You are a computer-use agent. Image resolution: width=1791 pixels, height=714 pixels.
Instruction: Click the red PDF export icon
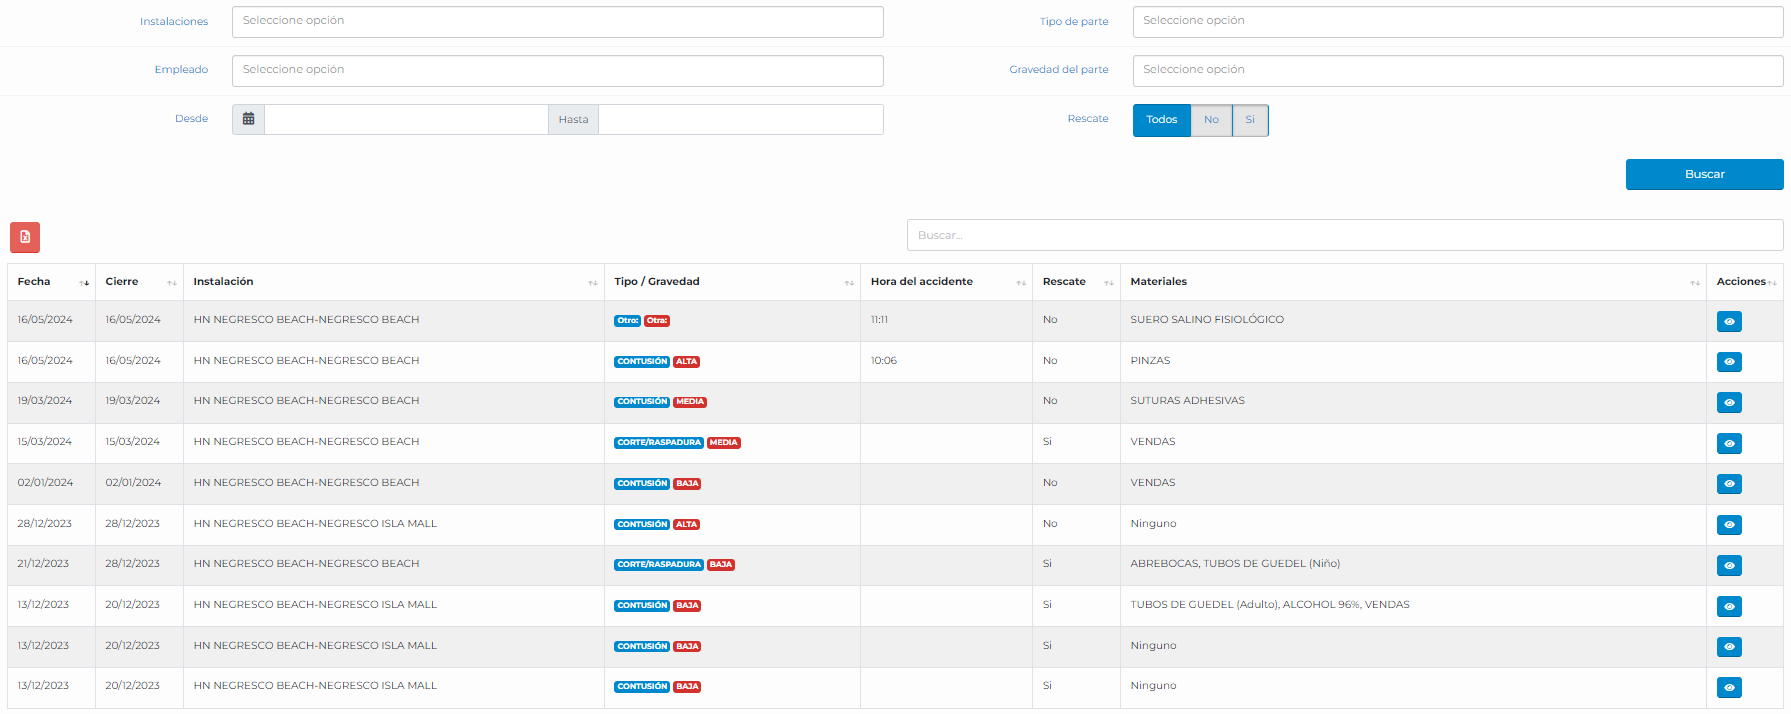click(x=25, y=237)
